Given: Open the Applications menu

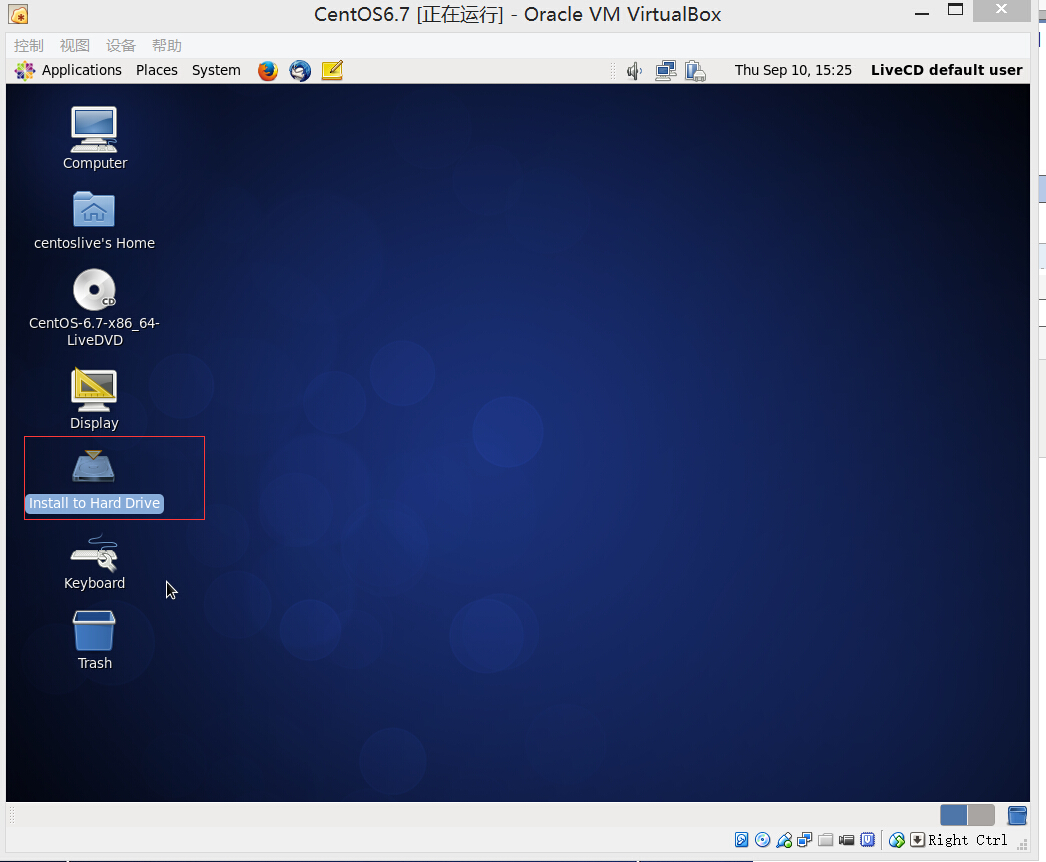Looking at the screenshot, I should (x=69, y=70).
